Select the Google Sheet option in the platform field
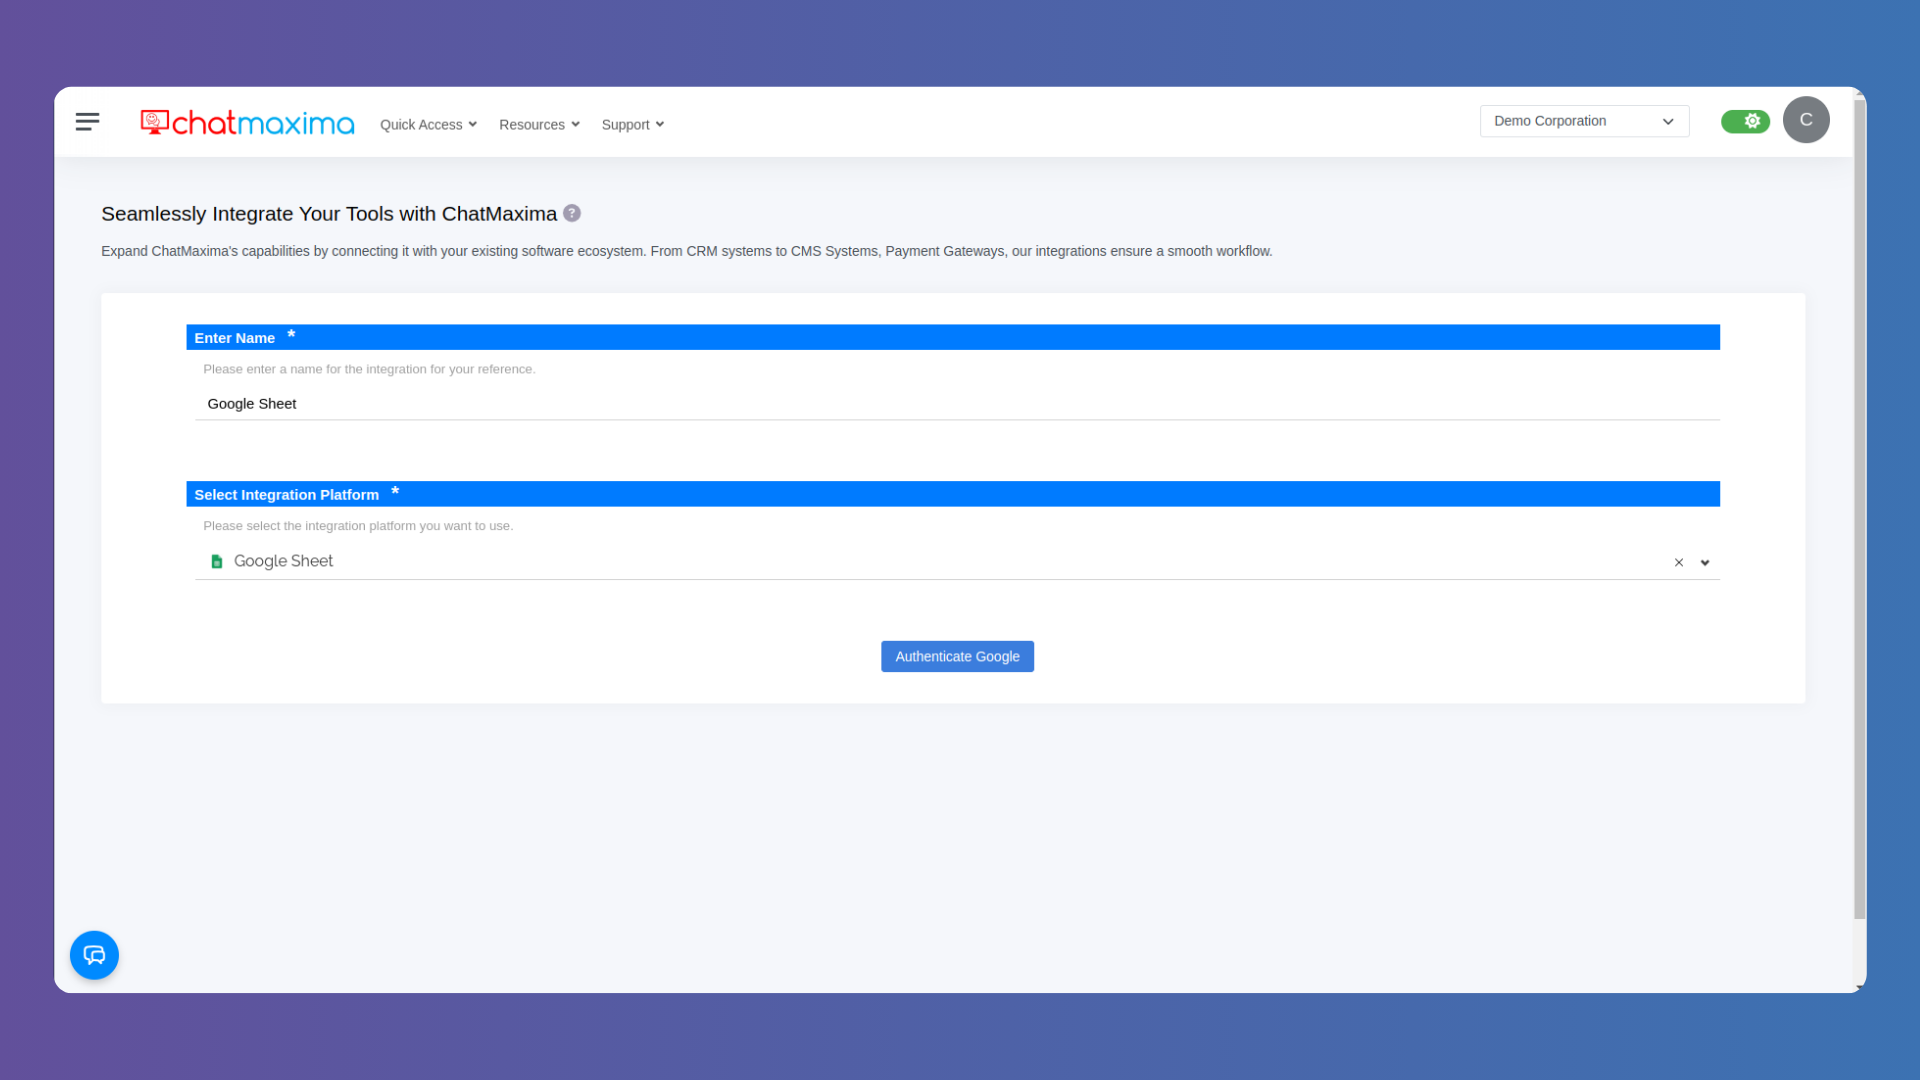 (283, 561)
